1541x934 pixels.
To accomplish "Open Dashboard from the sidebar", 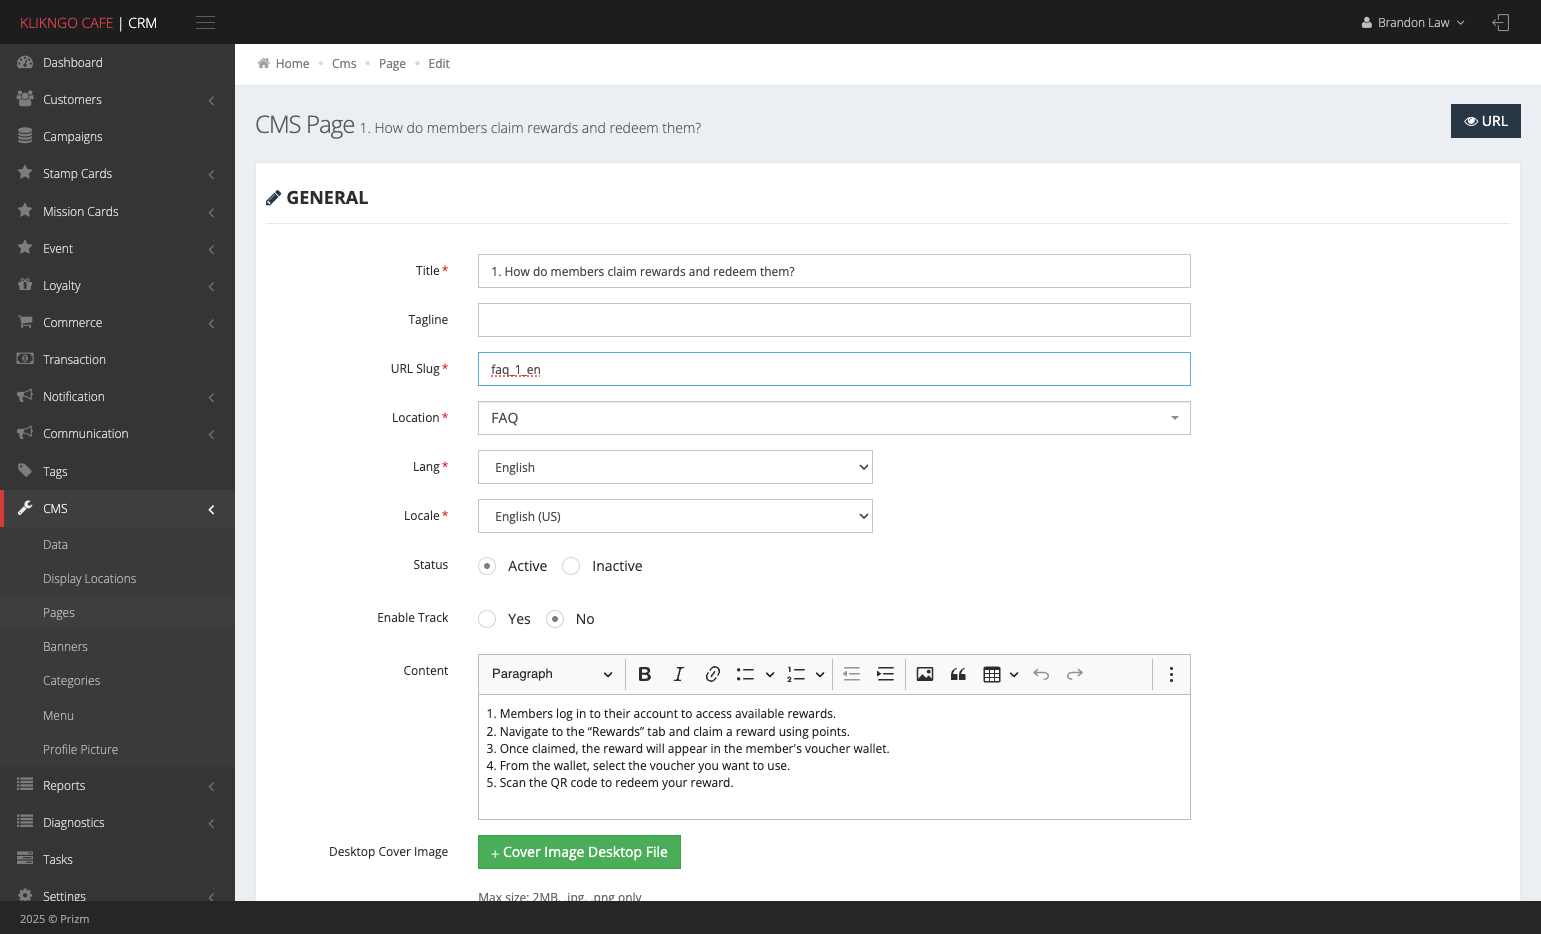I will (x=117, y=62).
